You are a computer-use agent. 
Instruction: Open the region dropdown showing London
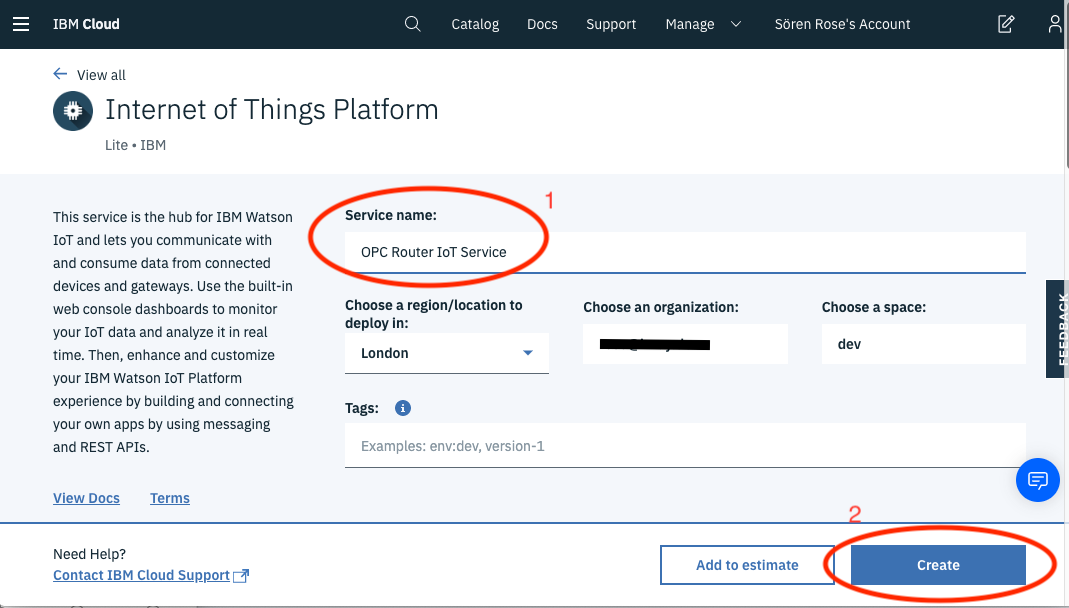click(446, 352)
